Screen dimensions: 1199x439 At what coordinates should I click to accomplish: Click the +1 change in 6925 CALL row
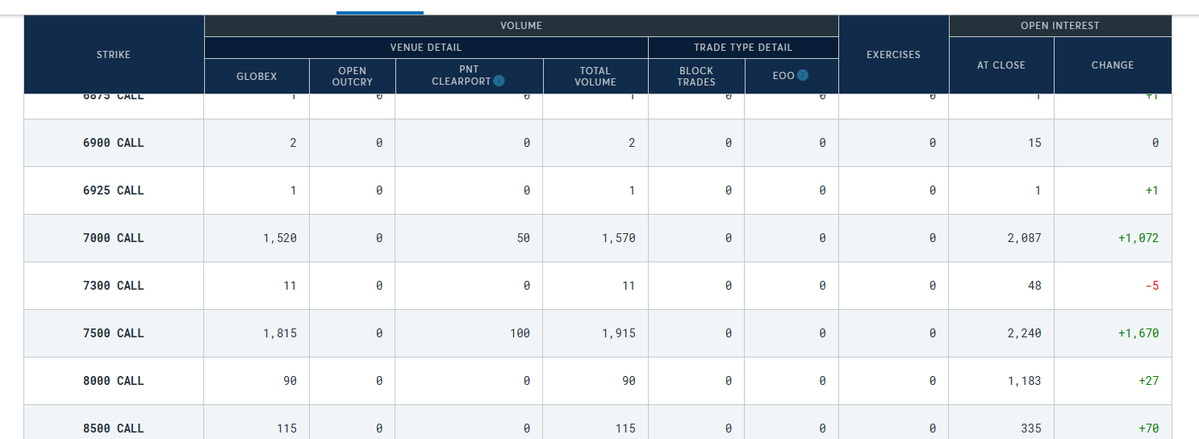1152,190
